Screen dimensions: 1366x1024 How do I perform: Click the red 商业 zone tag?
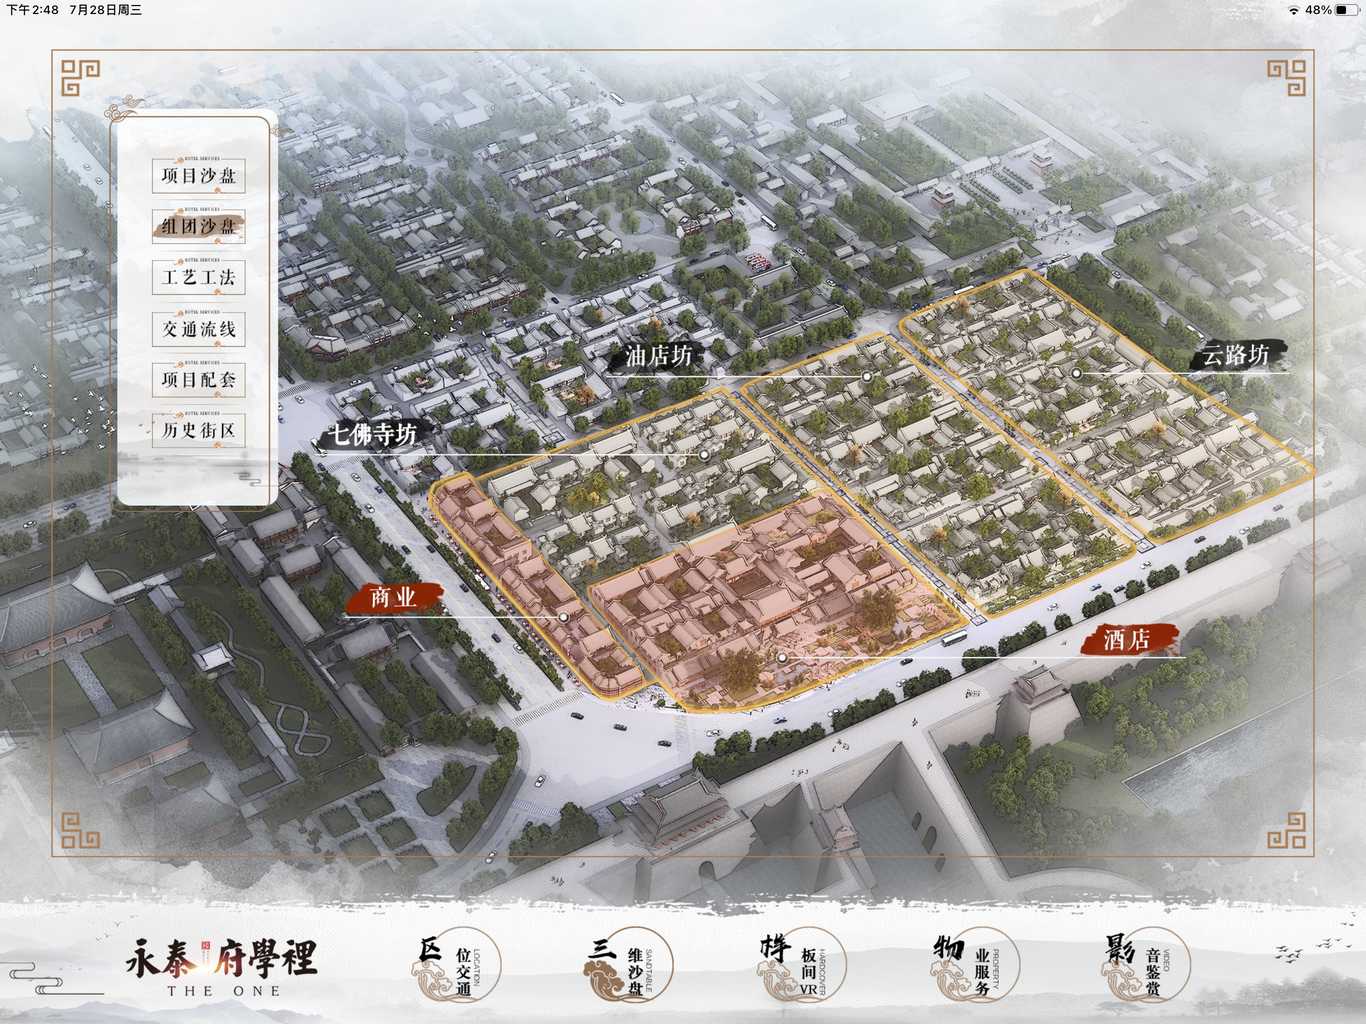pos(393,597)
